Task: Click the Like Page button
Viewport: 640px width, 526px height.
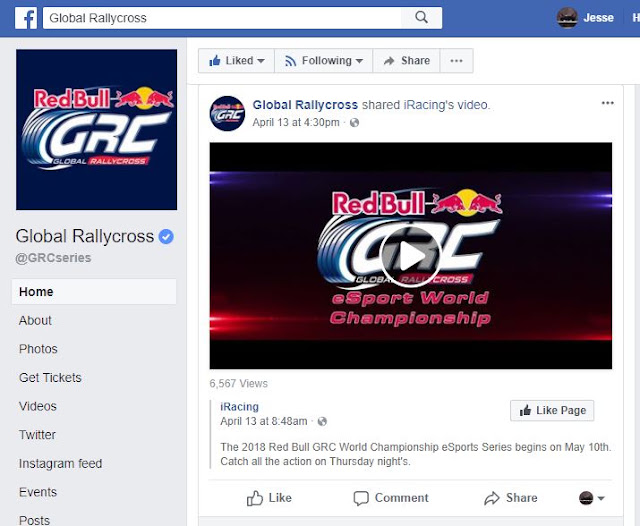Action: click(x=552, y=410)
